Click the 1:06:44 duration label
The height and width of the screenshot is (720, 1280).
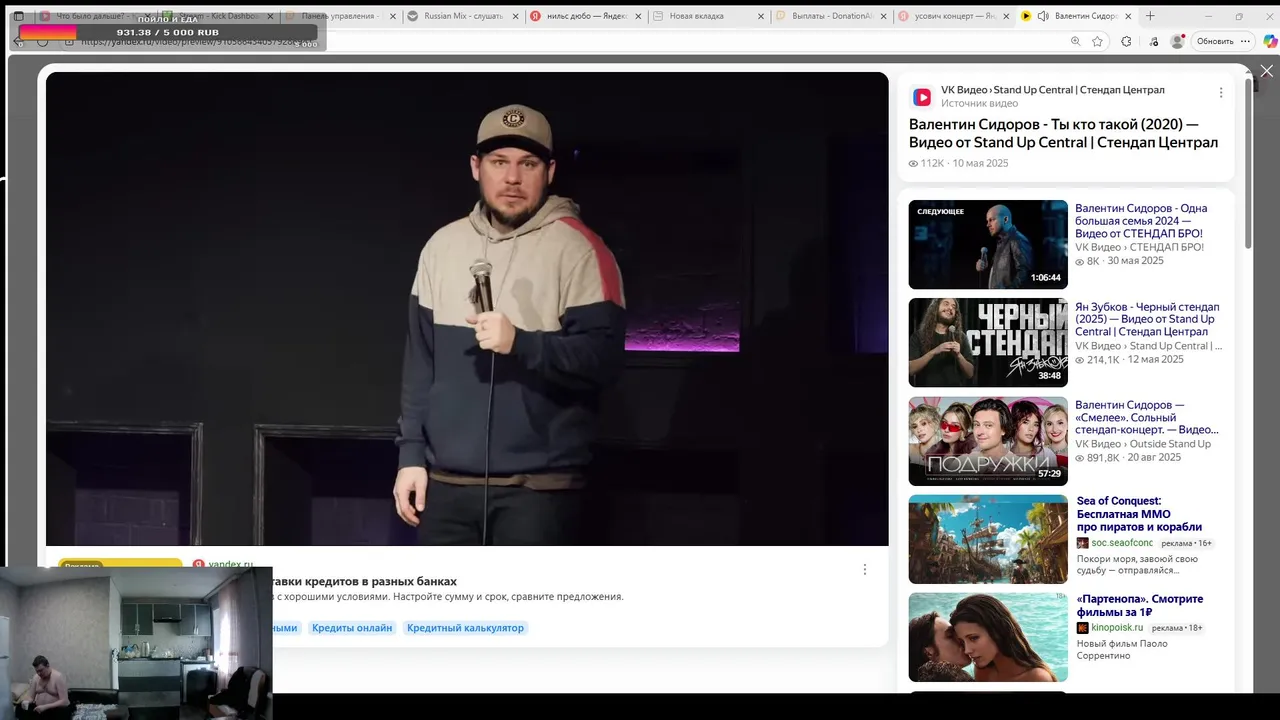1046,278
